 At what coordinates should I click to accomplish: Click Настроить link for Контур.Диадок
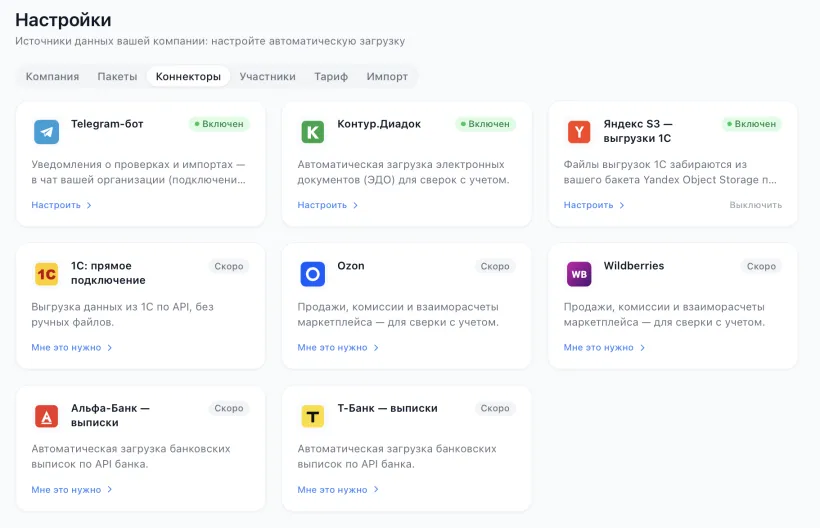(327, 205)
